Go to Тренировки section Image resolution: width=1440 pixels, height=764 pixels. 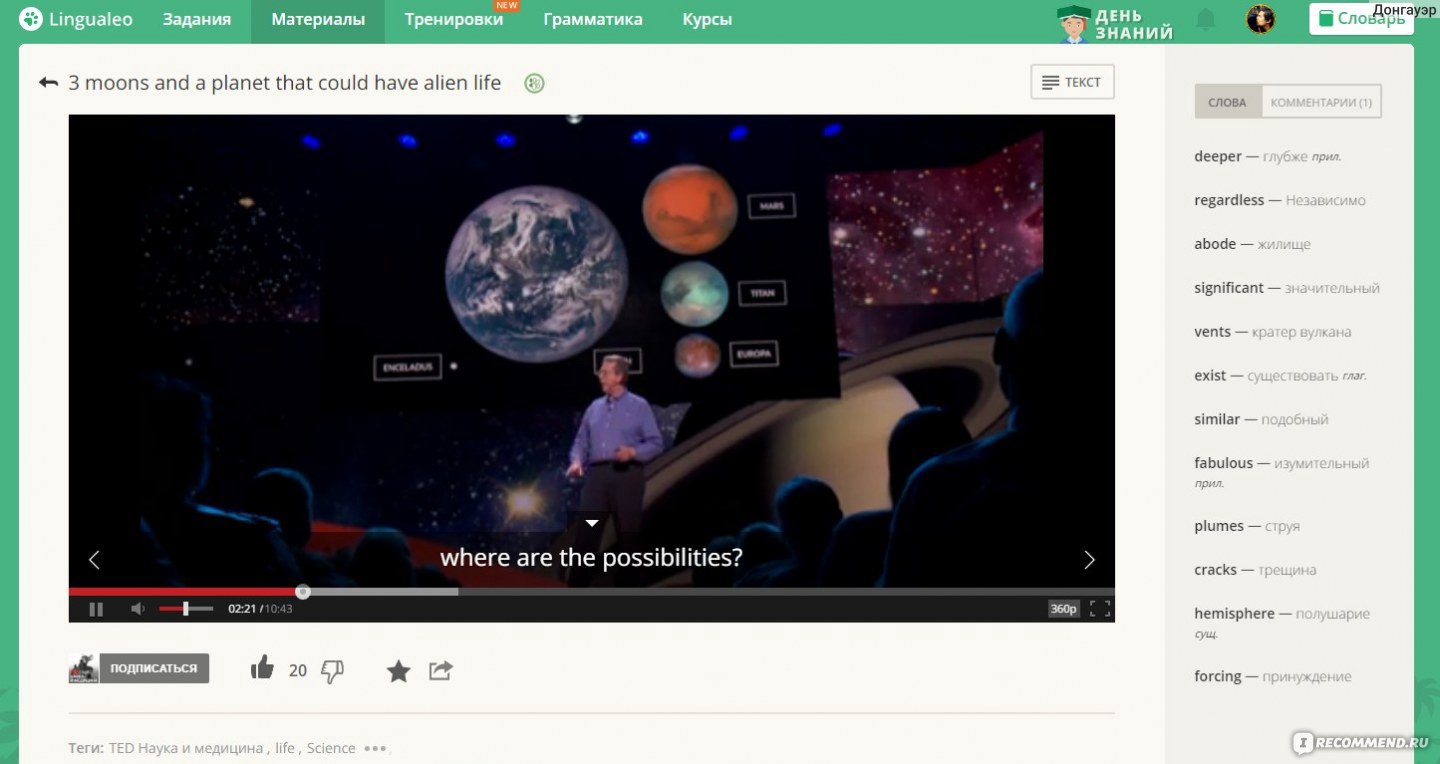(x=454, y=19)
